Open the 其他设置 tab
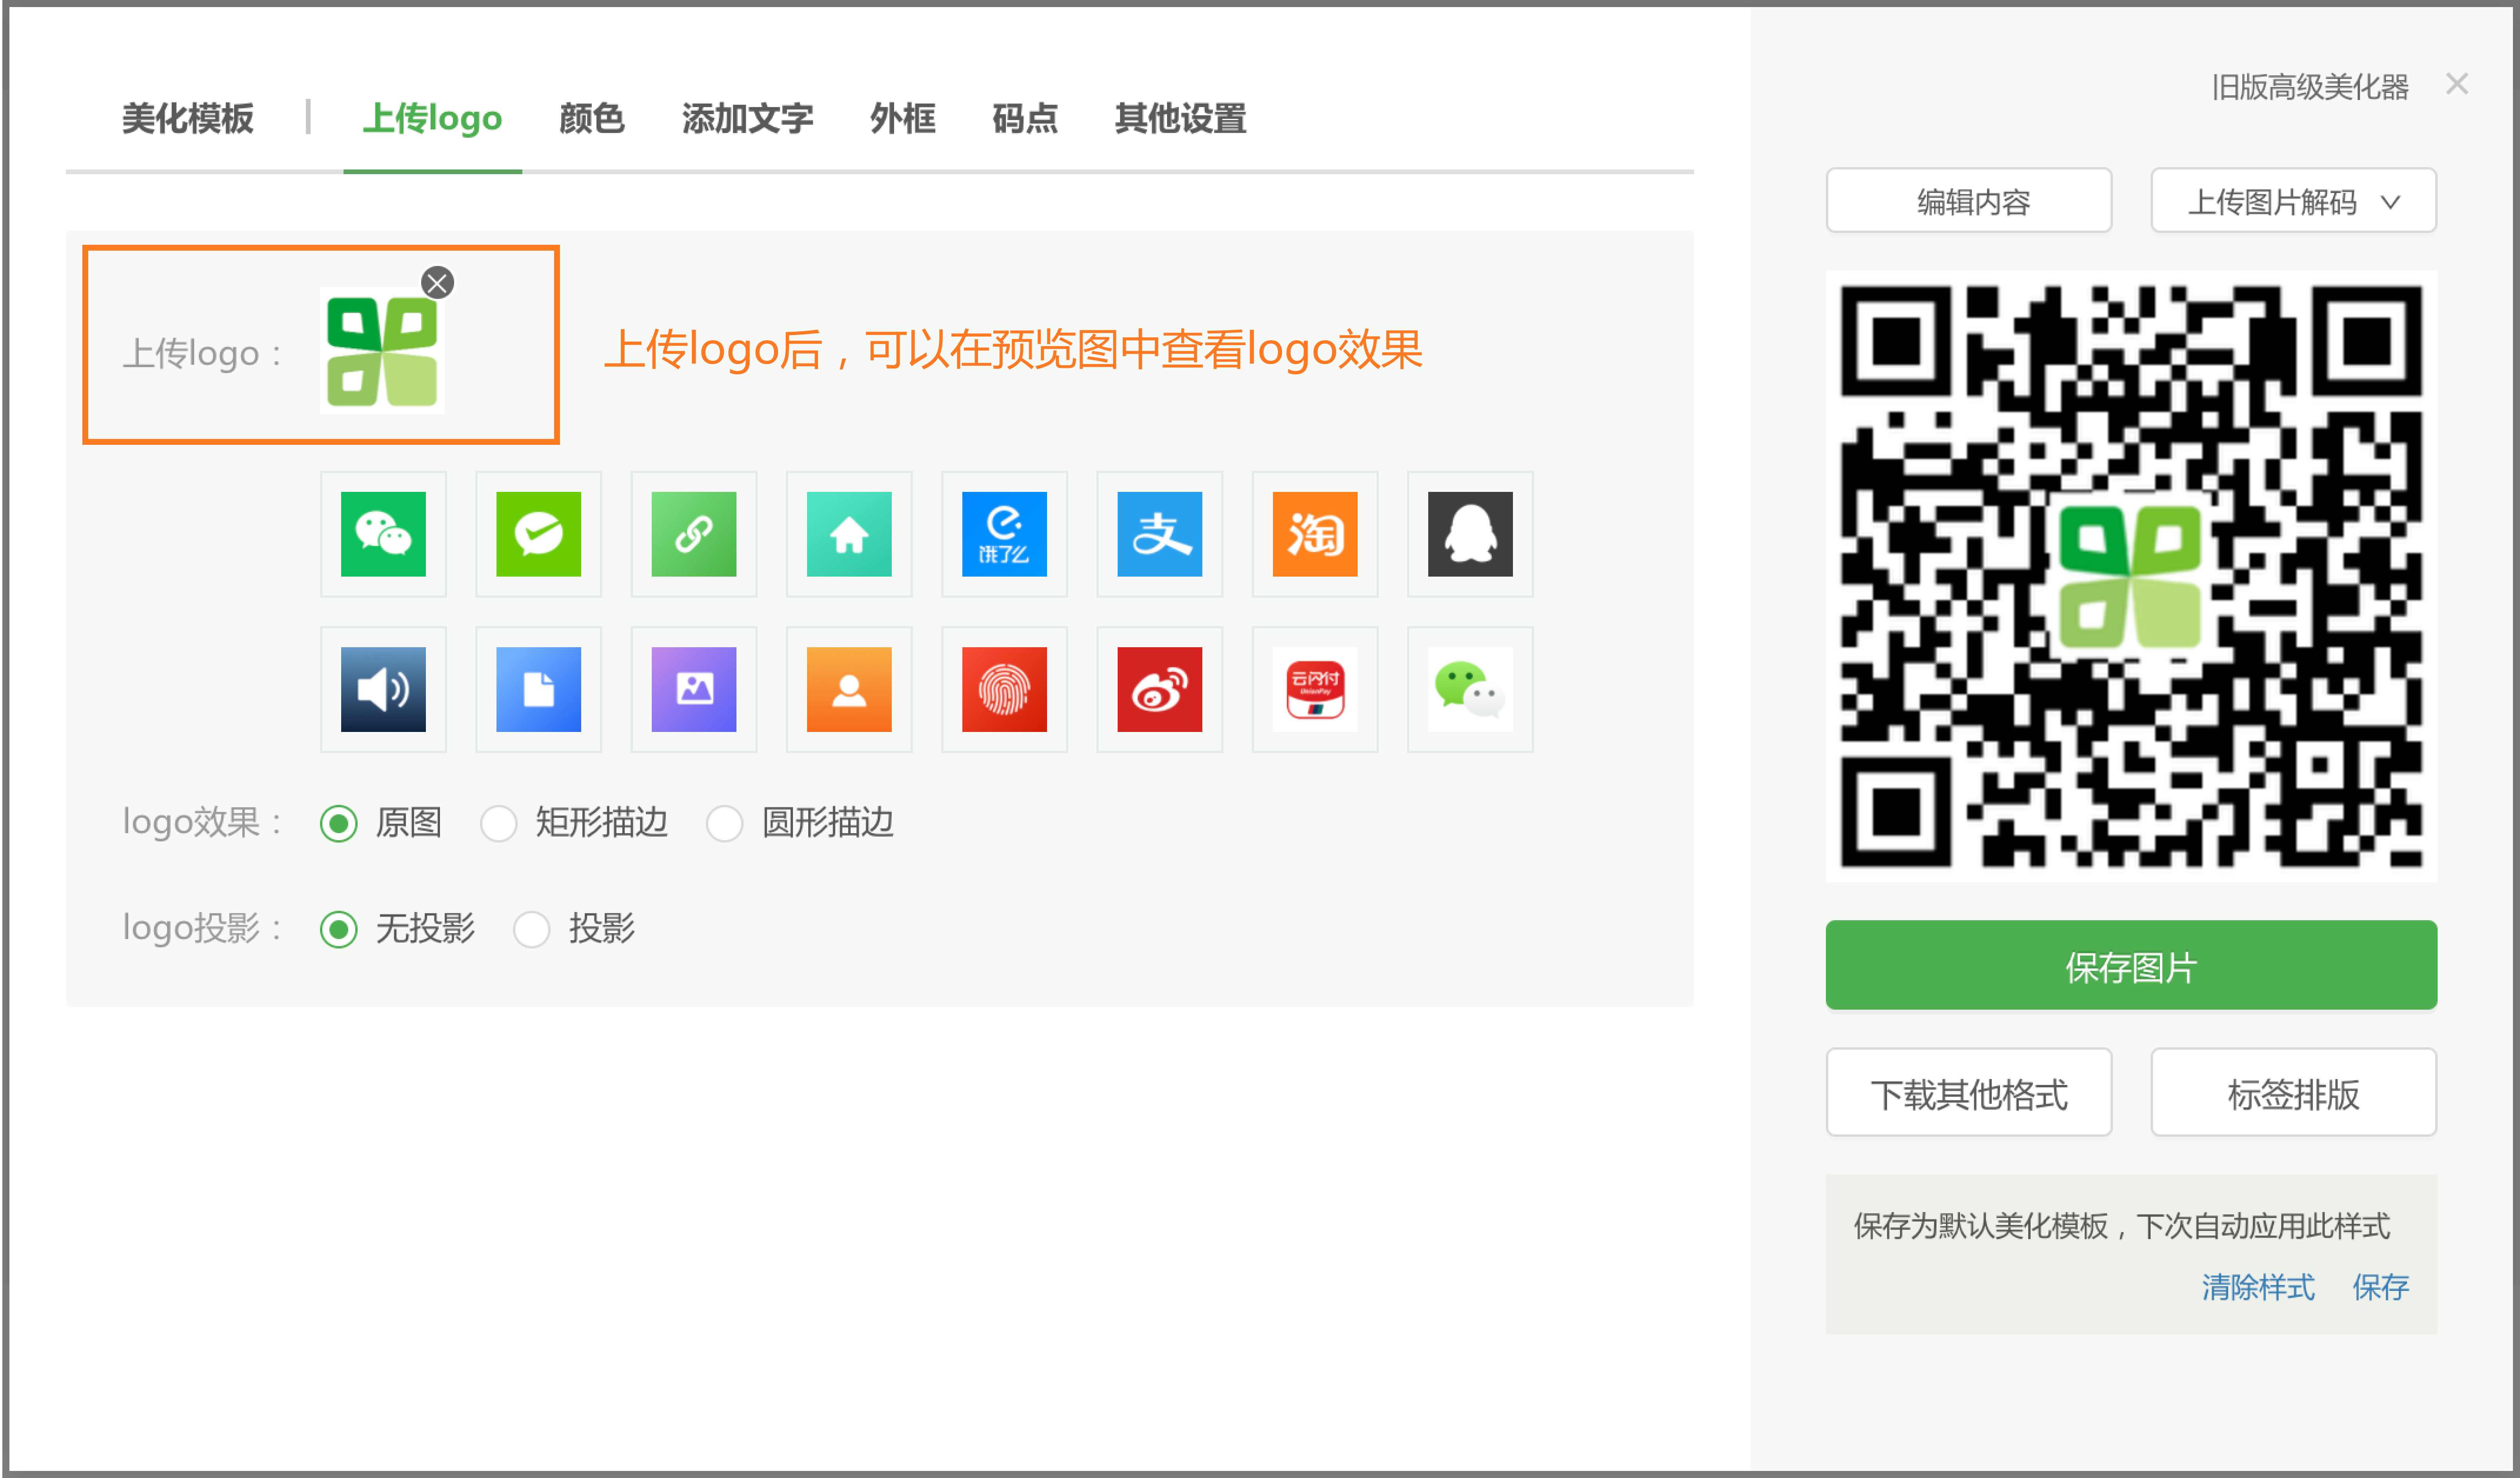 click(x=1181, y=119)
